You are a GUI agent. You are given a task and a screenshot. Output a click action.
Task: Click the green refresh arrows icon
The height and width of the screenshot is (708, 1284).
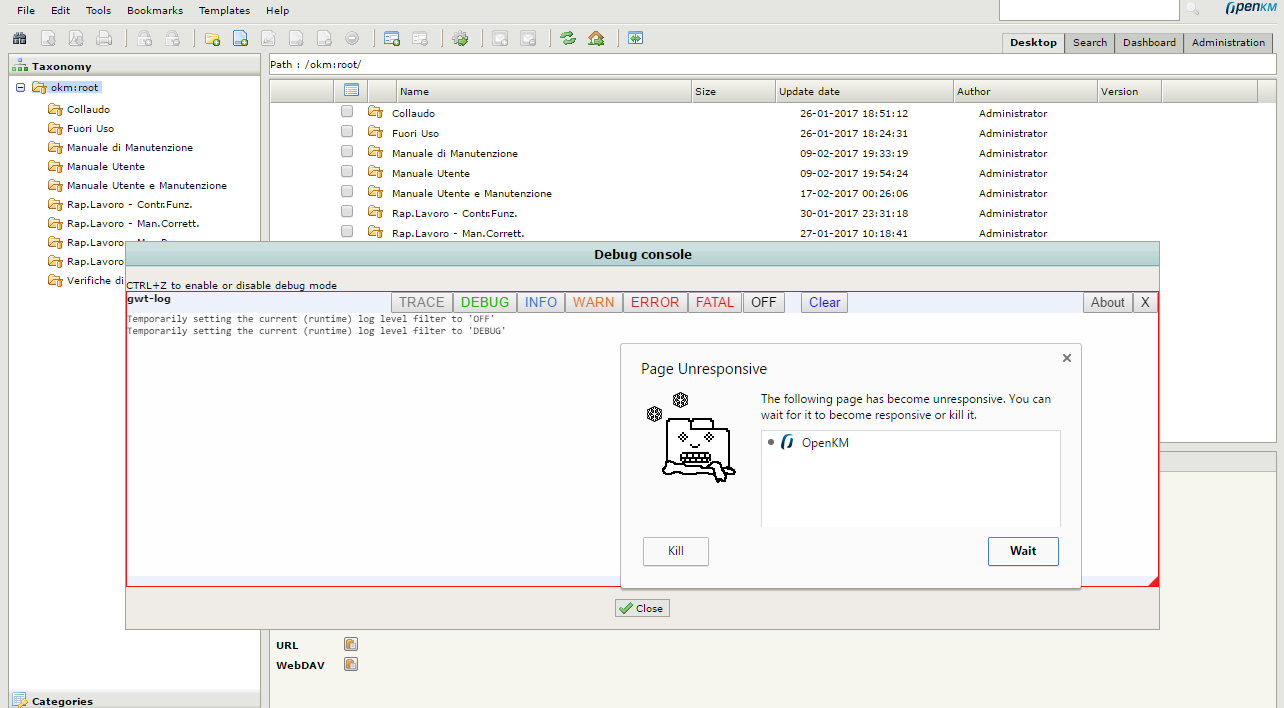tap(568, 39)
